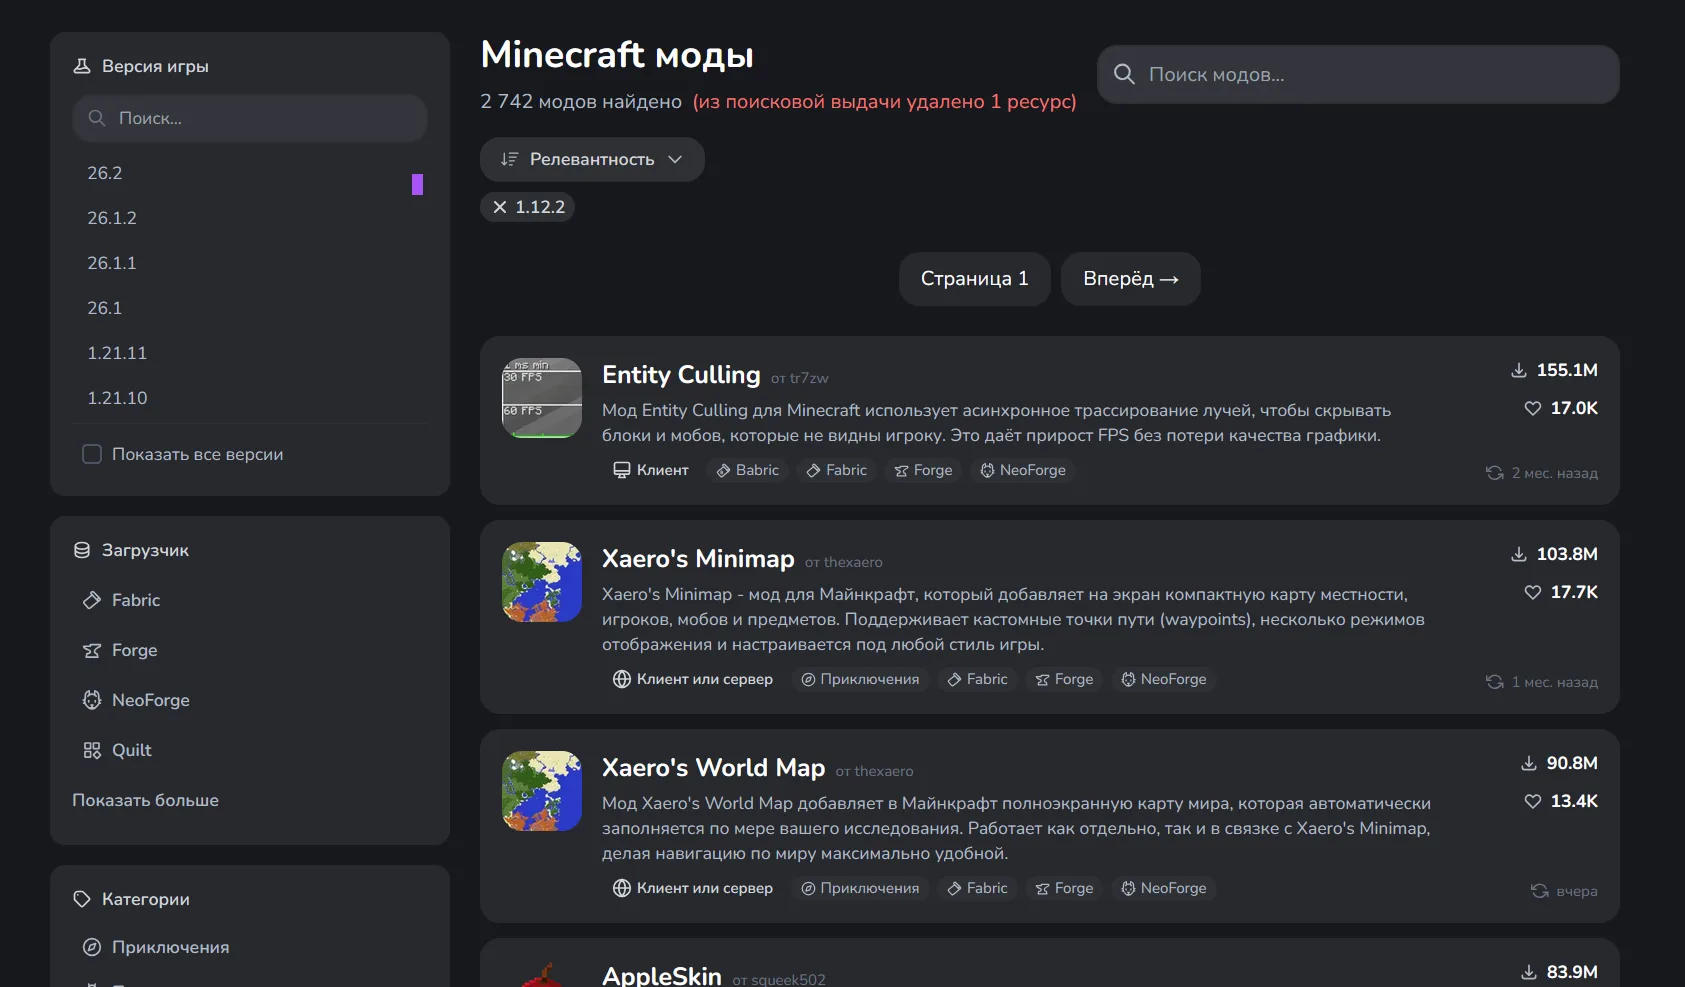Click the download icon next to 155.1M
1685x987 pixels.
coord(1519,370)
